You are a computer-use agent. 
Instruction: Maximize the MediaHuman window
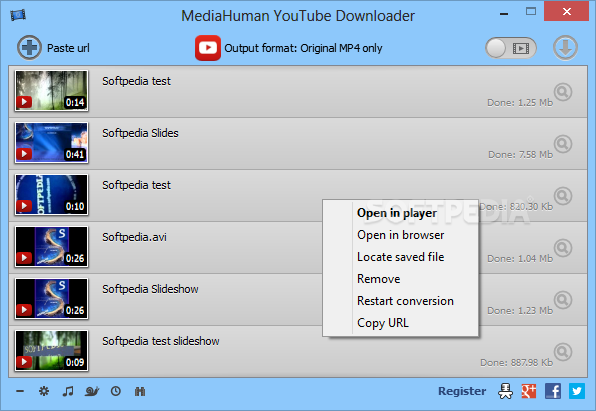531,11
